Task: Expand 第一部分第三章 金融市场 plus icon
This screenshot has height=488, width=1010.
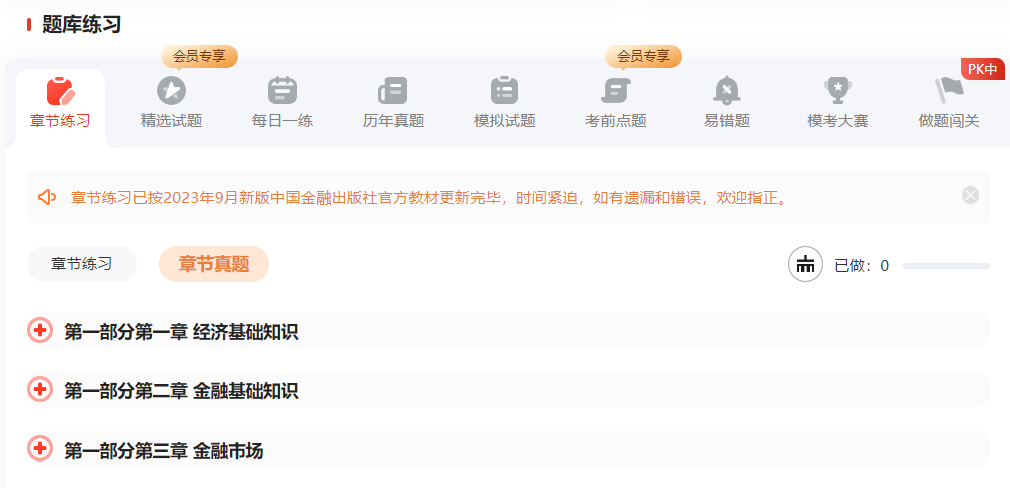Action: tap(40, 449)
